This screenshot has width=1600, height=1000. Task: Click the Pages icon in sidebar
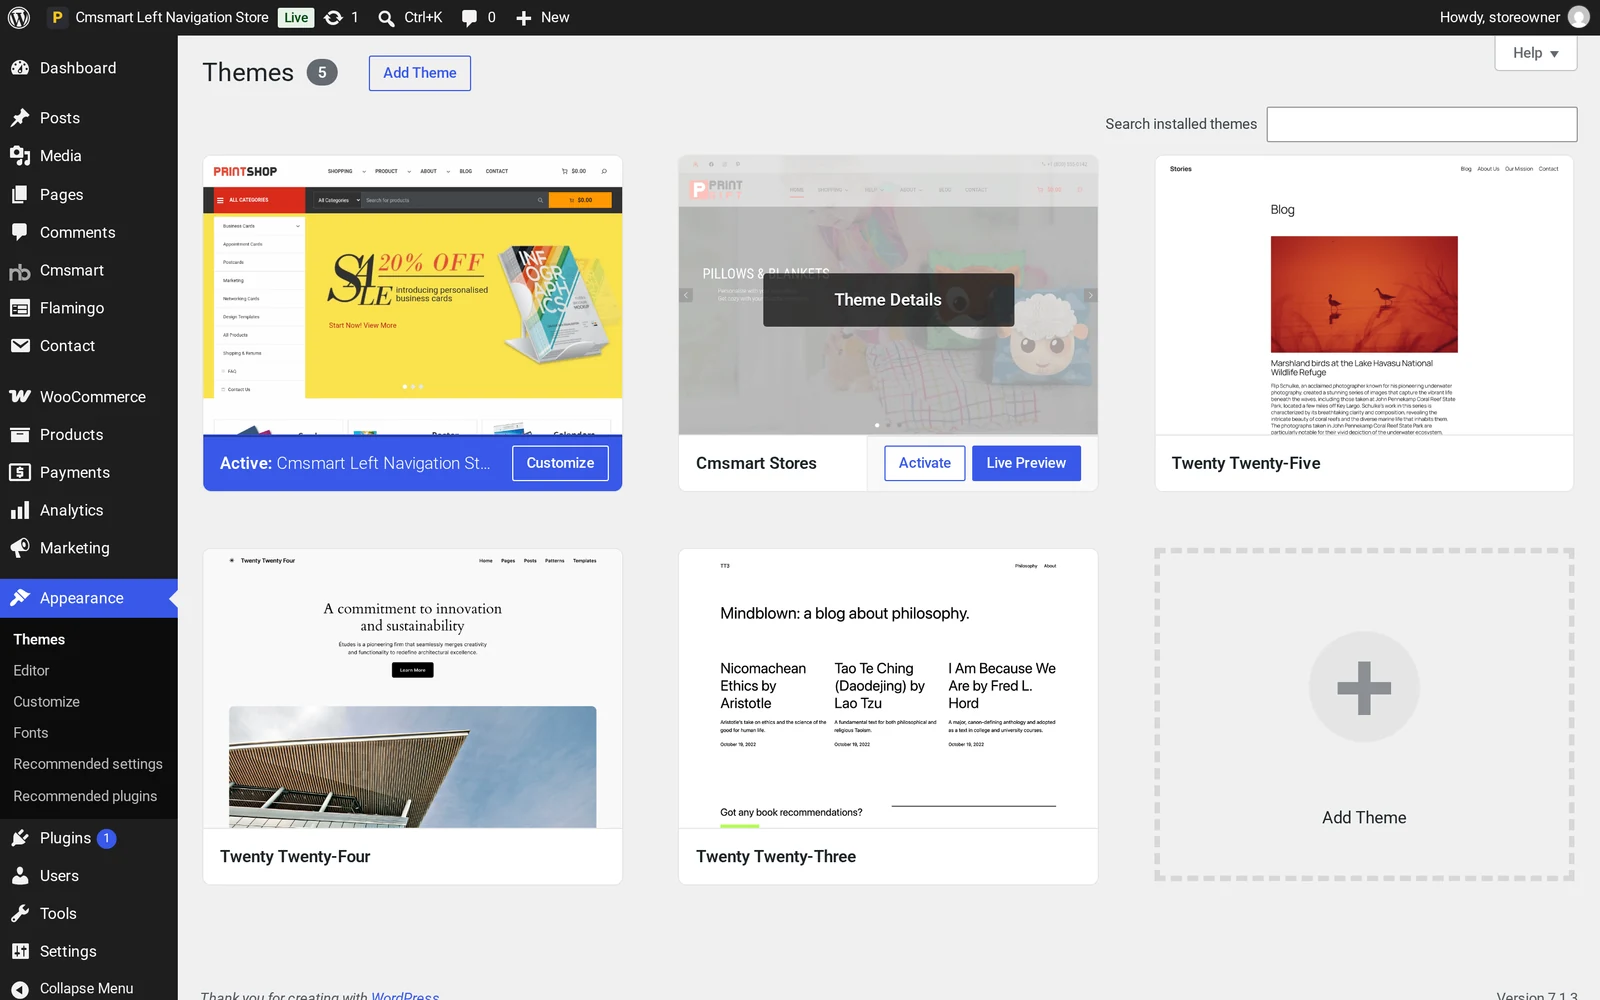coord(20,195)
